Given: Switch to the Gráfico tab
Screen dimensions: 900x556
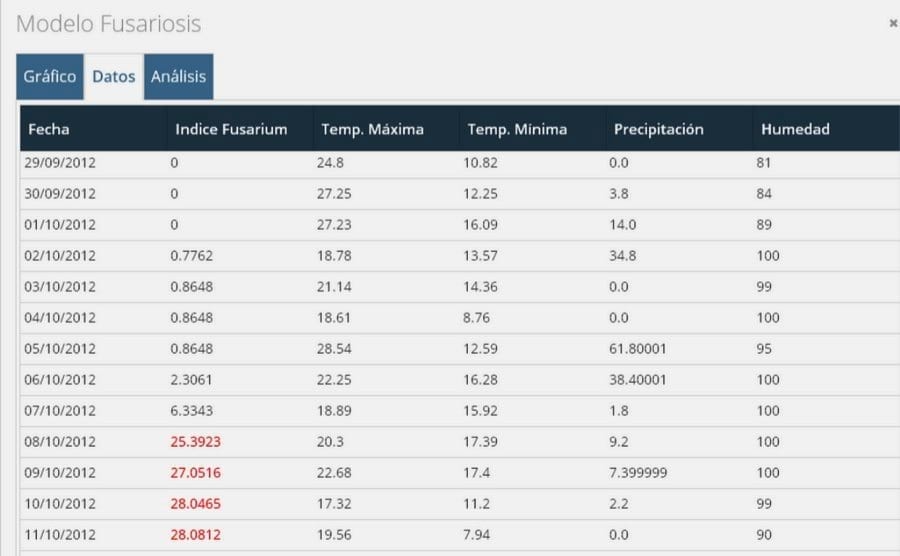Looking at the screenshot, I should [x=50, y=76].
